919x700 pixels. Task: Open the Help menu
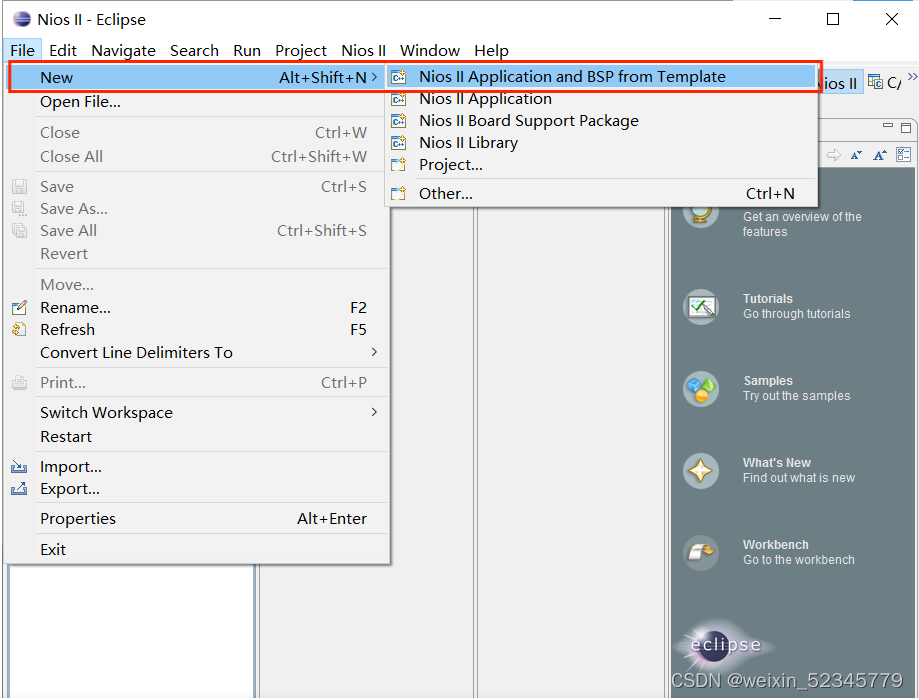coord(491,50)
